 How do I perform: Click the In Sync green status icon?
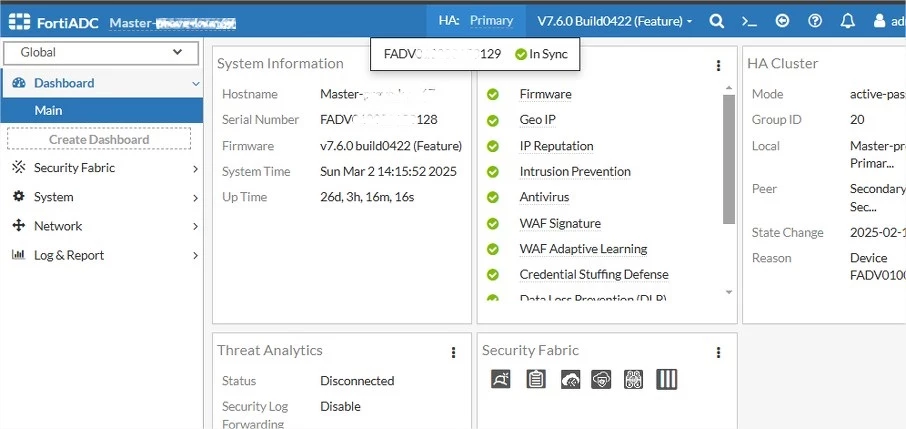click(521, 54)
